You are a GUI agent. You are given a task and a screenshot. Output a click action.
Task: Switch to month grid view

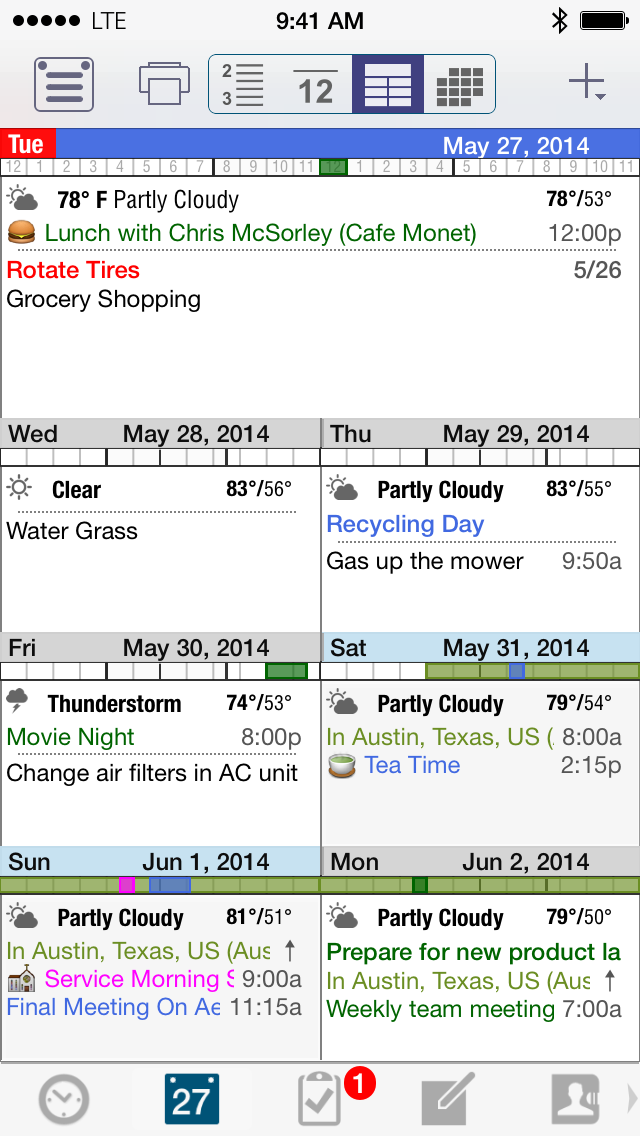[x=460, y=84]
